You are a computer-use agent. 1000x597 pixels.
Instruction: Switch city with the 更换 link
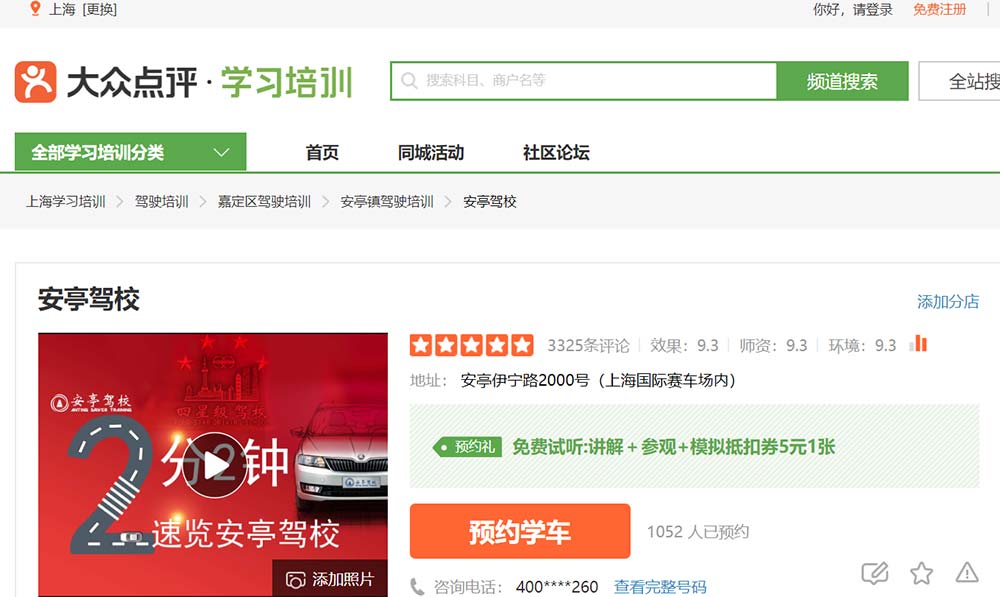pyautogui.click(x=100, y=10)
